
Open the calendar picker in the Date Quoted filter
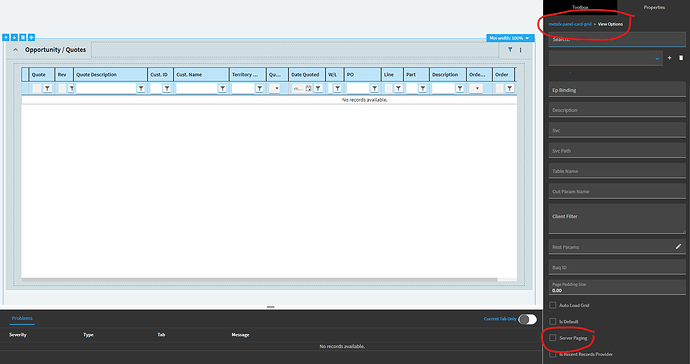308,88
